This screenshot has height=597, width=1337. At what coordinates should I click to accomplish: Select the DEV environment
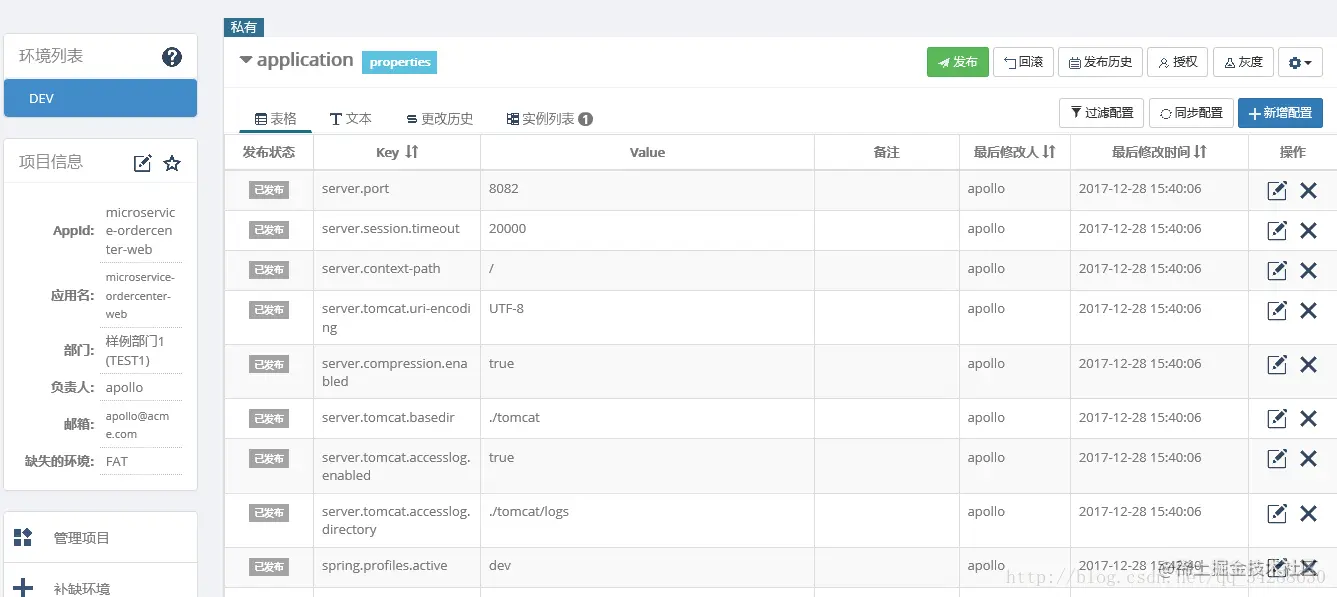point(100,99)
